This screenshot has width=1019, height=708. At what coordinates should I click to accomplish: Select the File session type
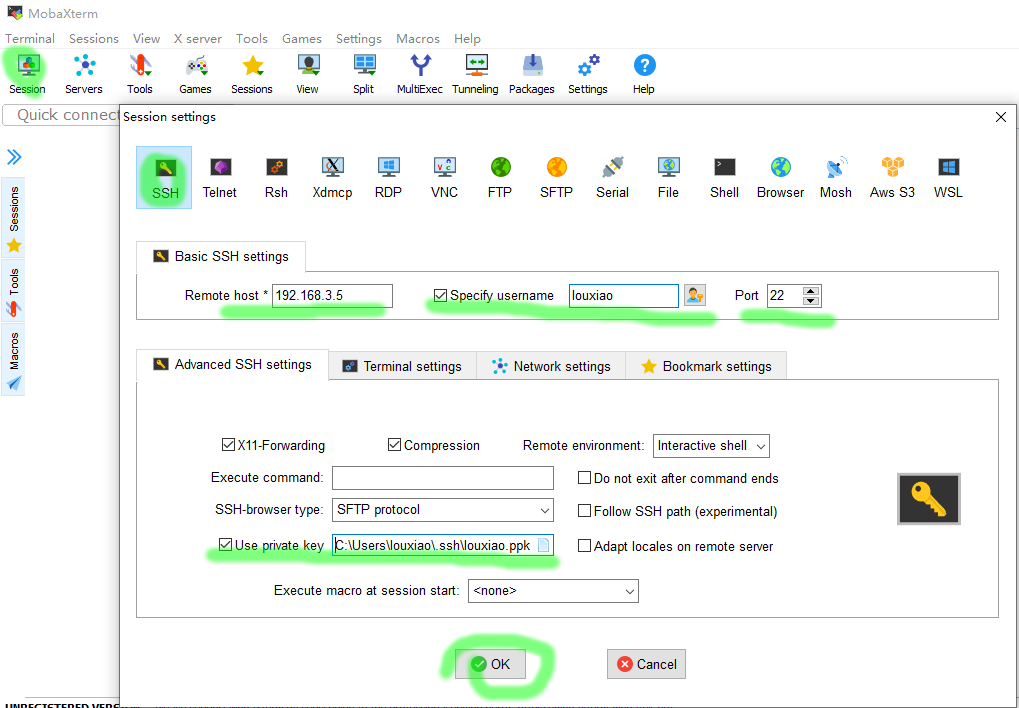point(668,177)
